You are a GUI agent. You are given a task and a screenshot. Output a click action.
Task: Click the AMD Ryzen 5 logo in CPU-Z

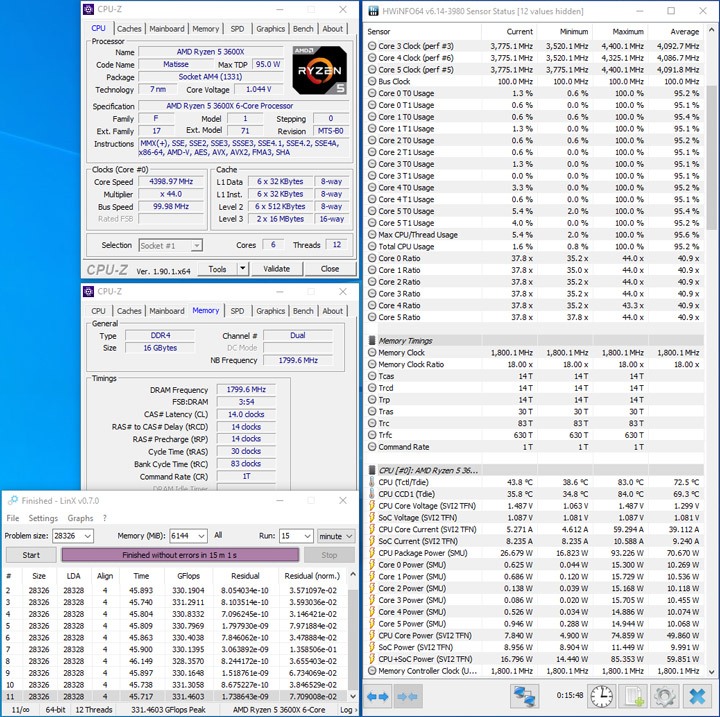(x=320, y=70)
